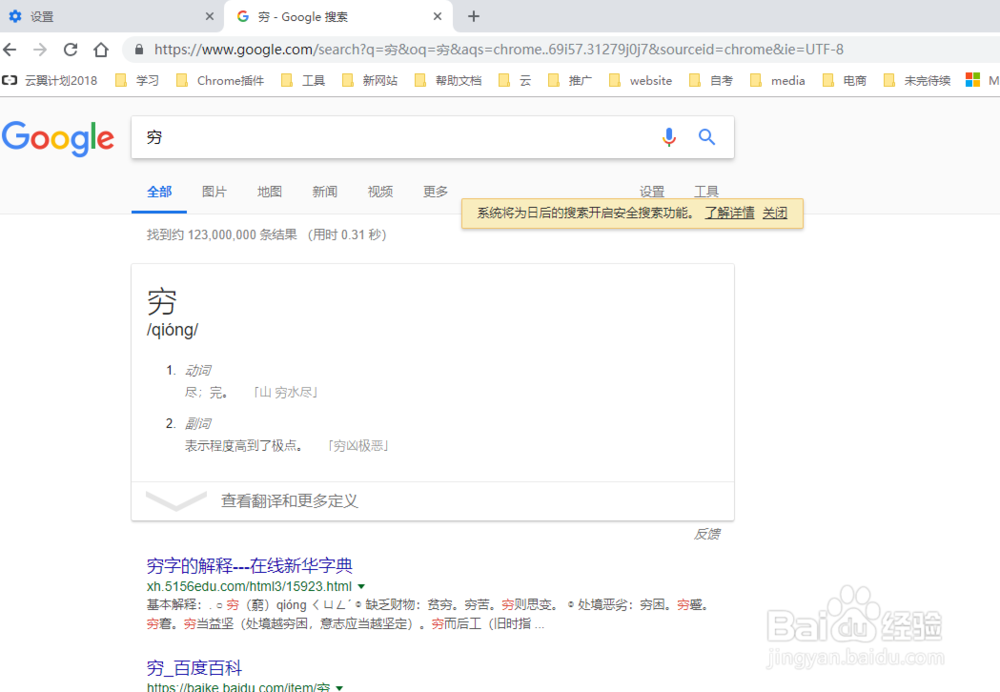Click the voice search microphone icon

[x=668, y=137]
